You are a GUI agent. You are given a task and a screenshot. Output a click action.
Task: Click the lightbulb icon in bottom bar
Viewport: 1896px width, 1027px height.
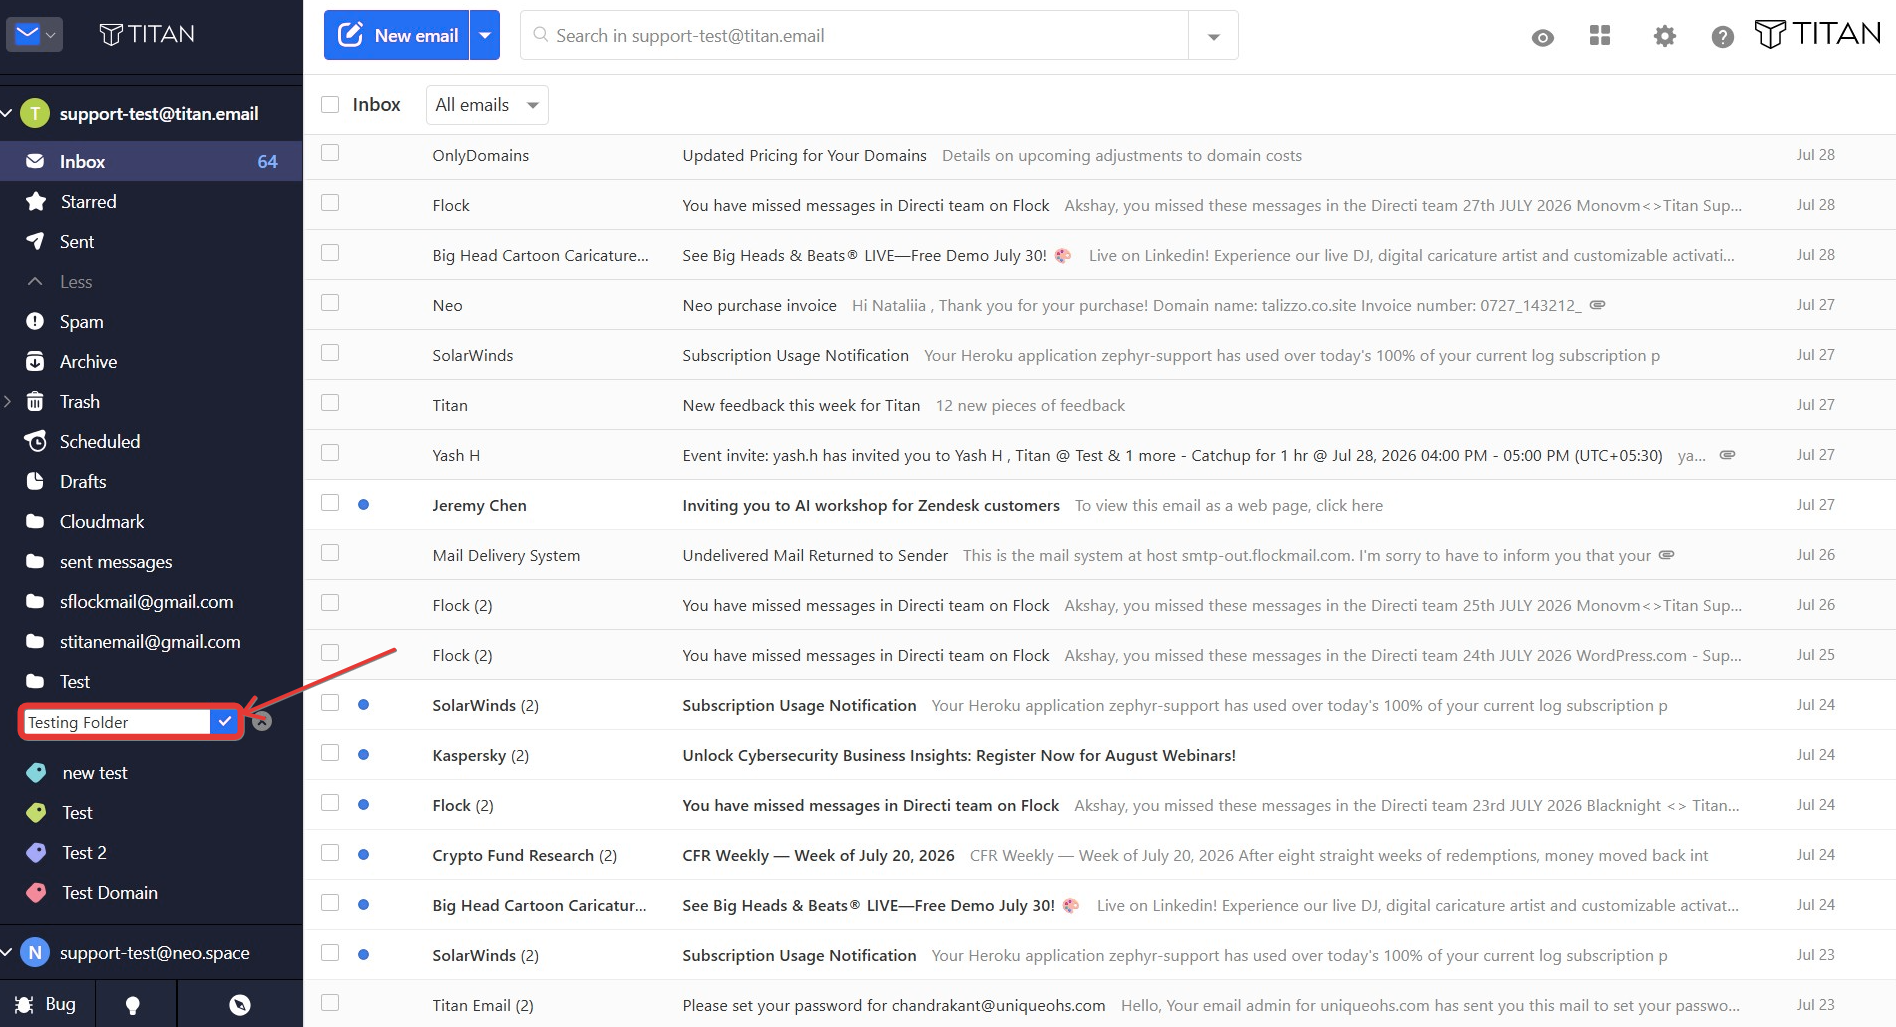[x=133, y=1005]
